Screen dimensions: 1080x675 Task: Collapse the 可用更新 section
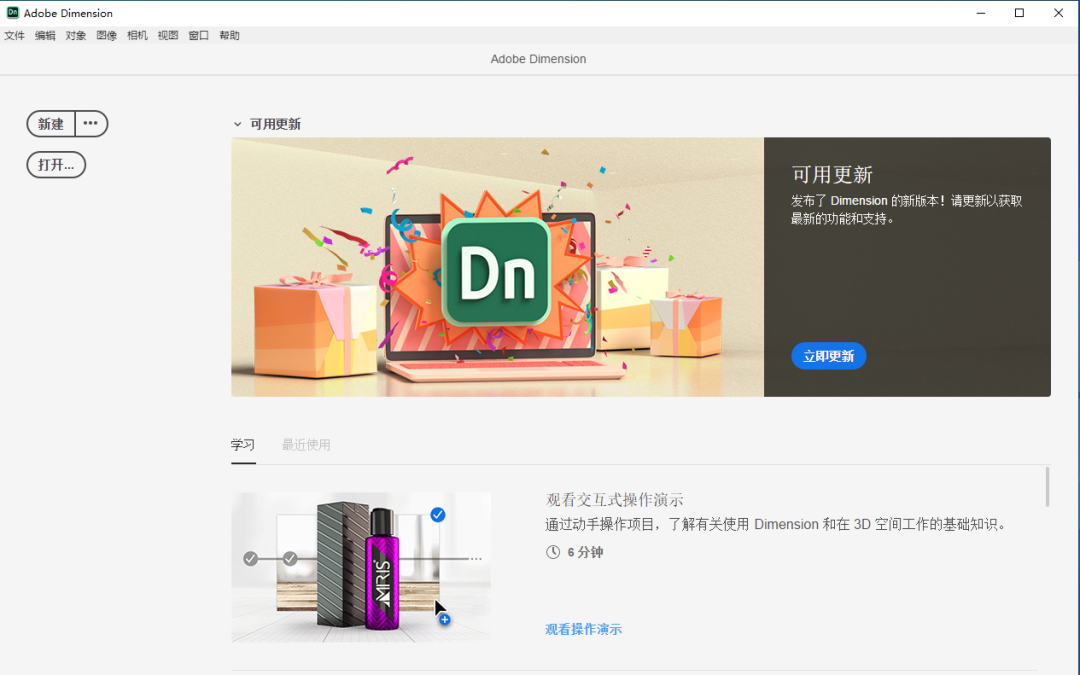pyautogui.click(x=238, y=123)
